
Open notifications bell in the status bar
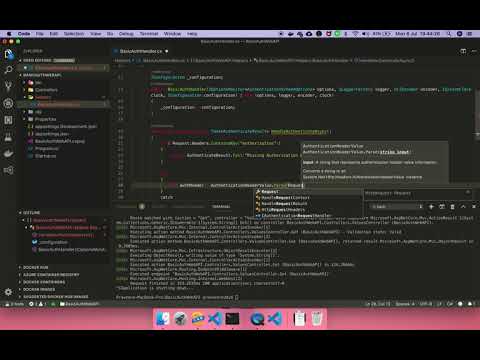click(x=470, y=304)
